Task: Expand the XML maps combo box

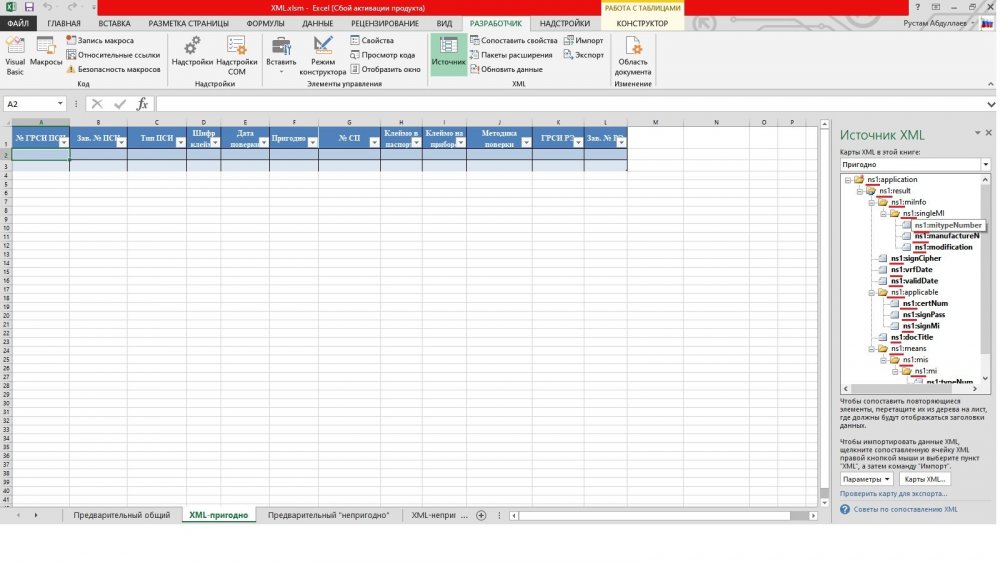Action: pyautogui.click(x=984, y=164)
